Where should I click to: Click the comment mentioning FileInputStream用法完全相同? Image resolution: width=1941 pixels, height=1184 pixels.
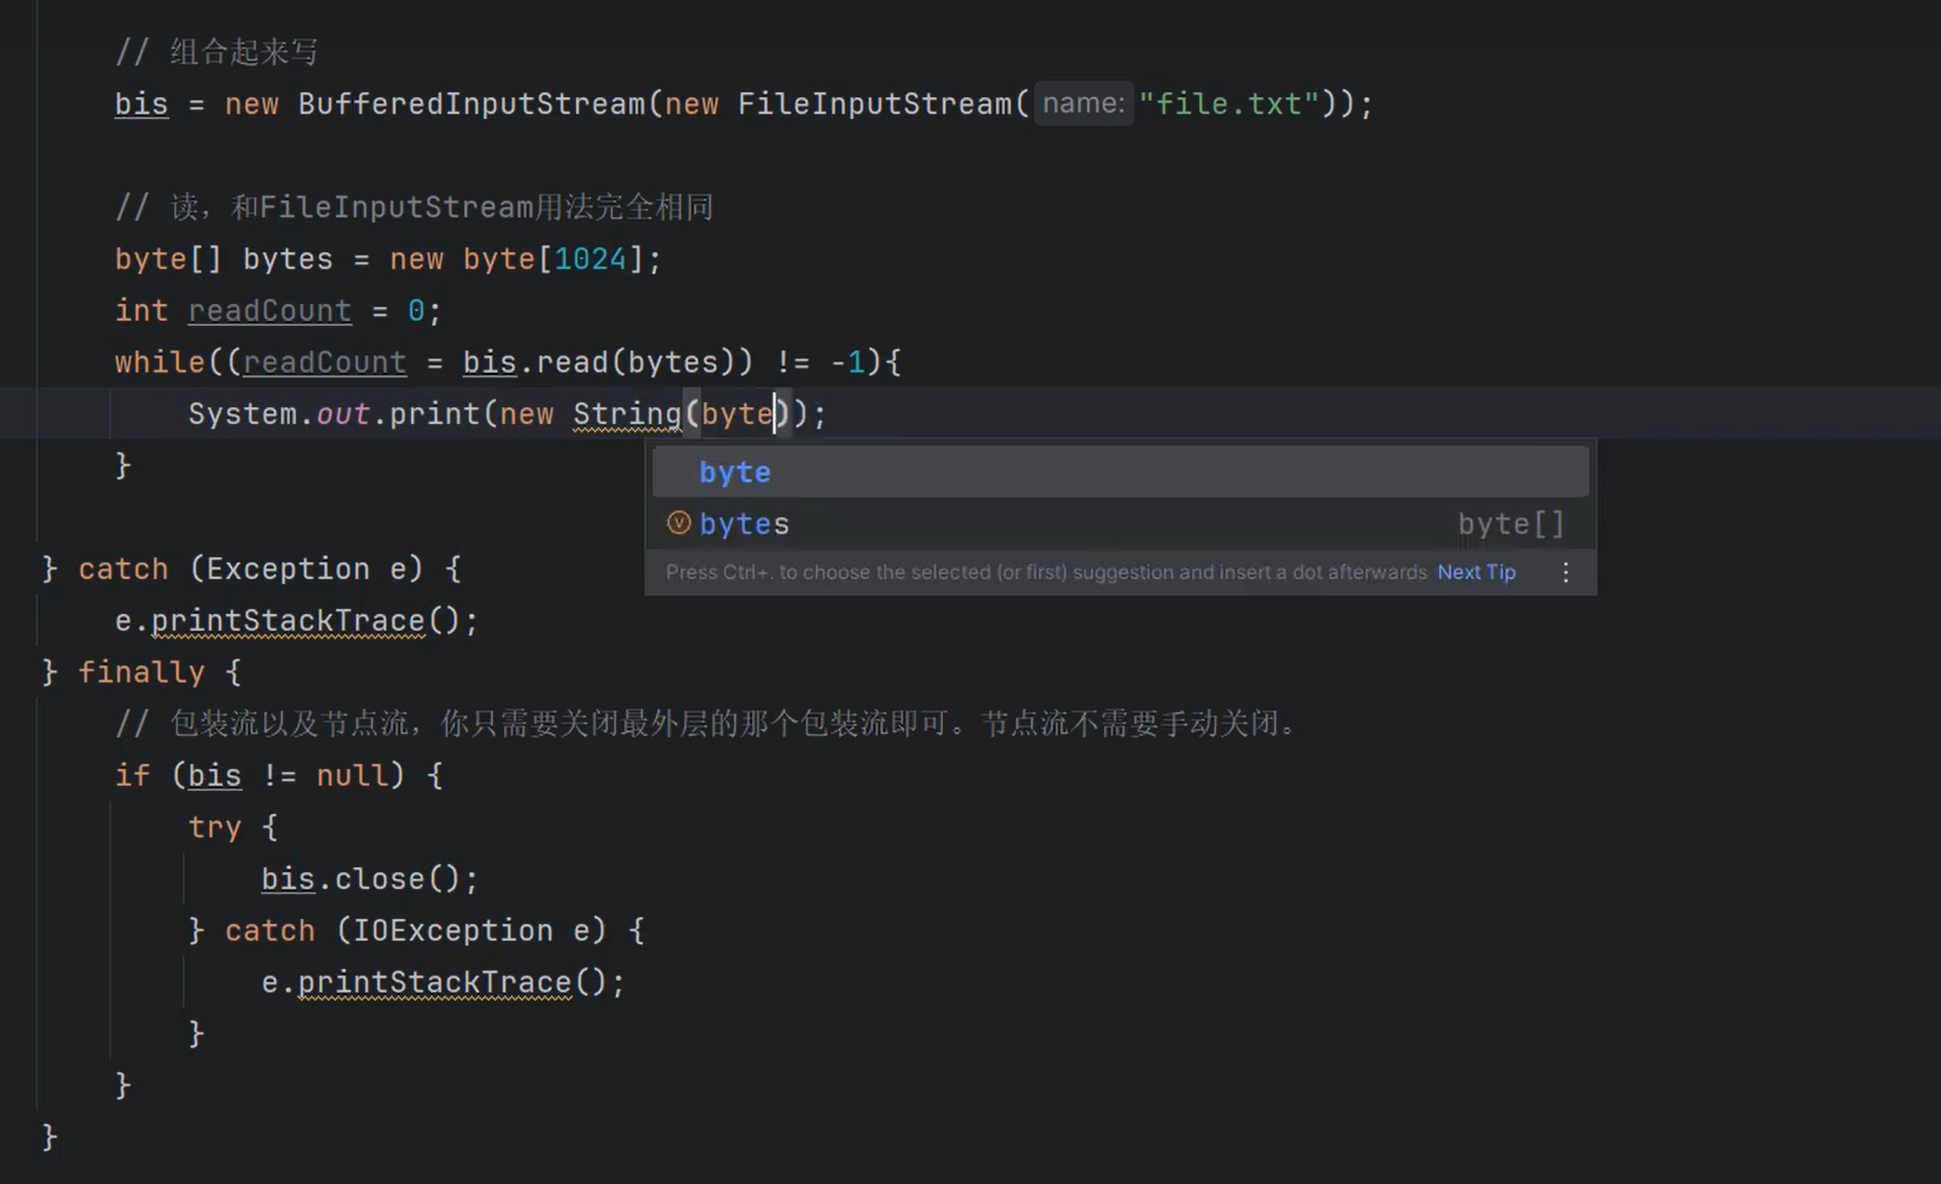[x=414, y=207]
